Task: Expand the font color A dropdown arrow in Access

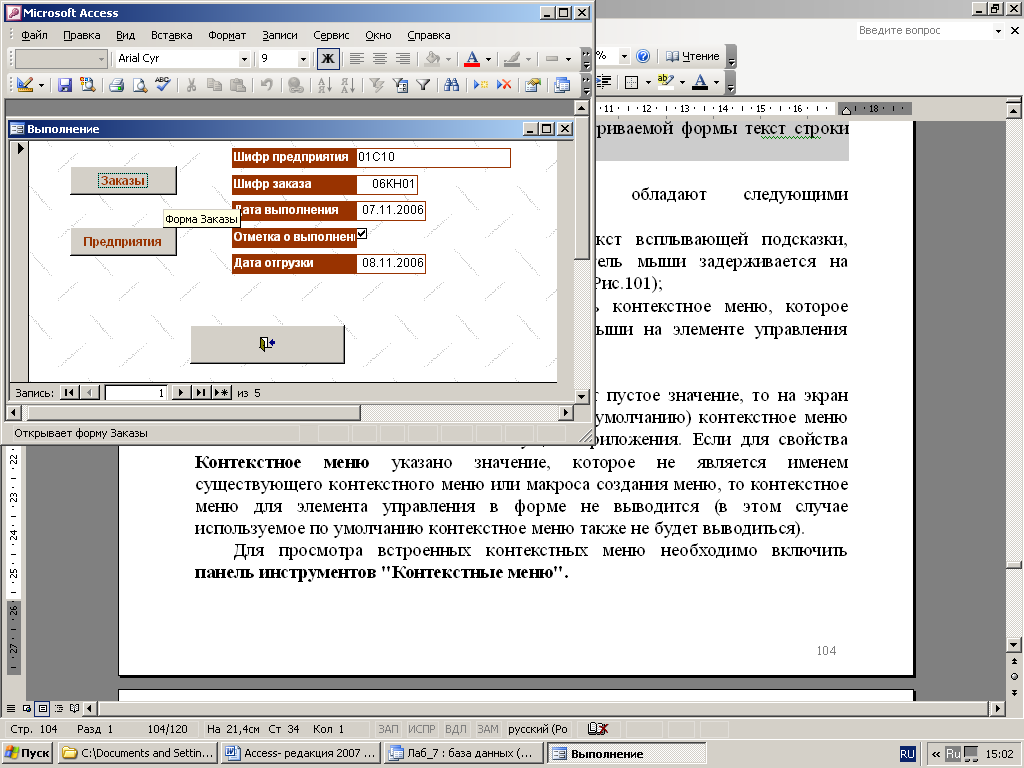Action: [x=488, y=59]
